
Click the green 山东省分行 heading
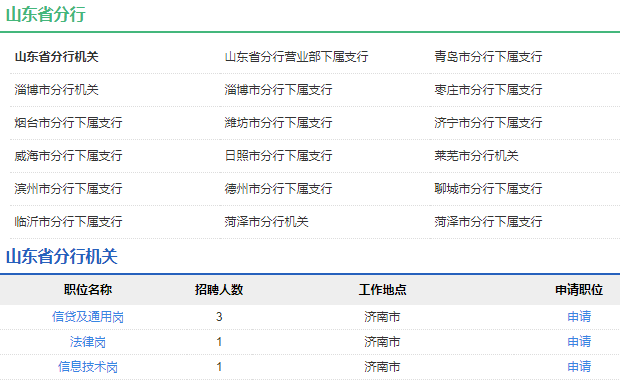[46, 14]
